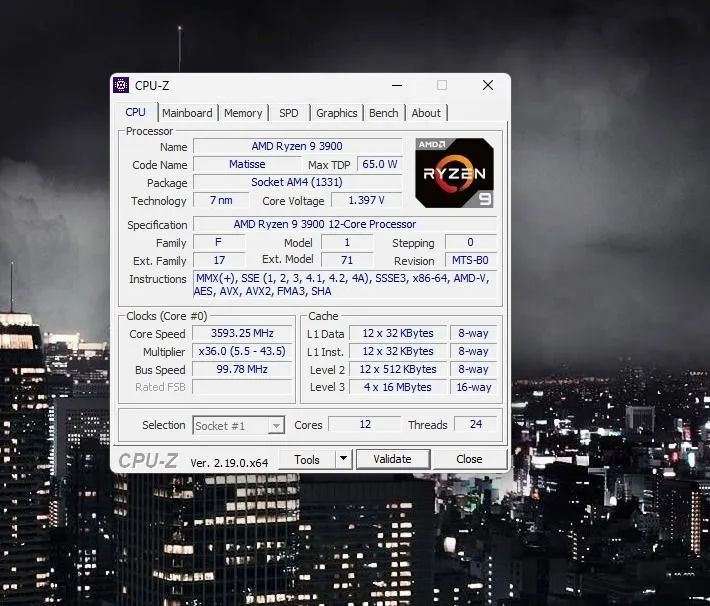Click the Validate button
Screen dimensions: 710x606
point(393,459)
